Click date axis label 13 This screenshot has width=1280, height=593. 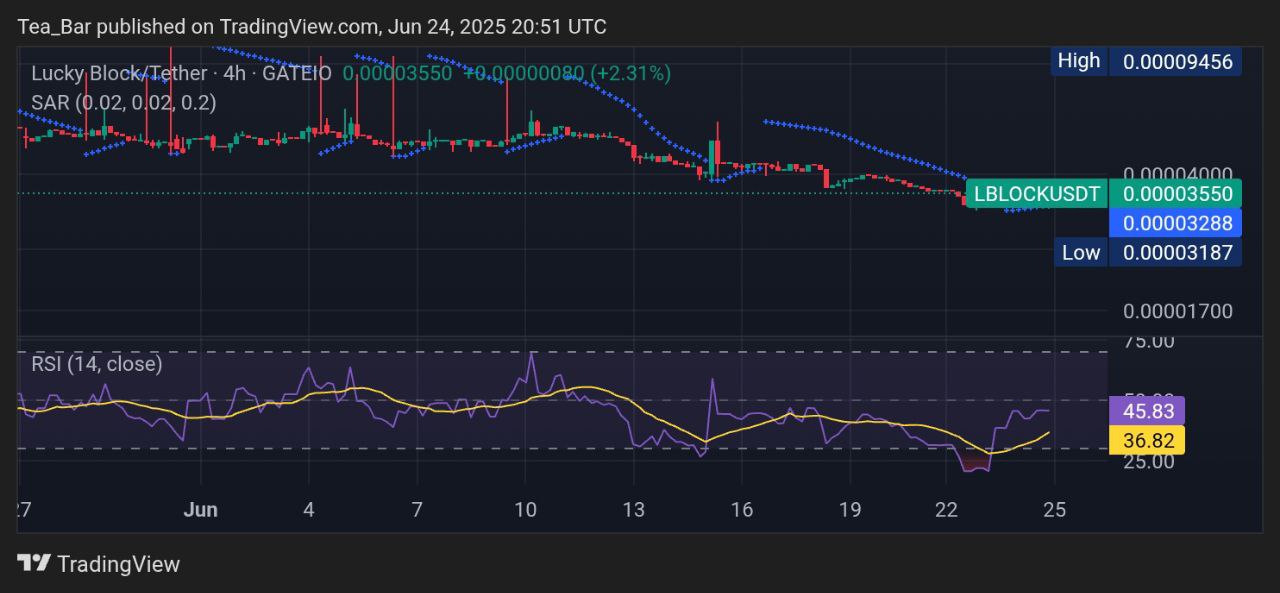tap(633, 510)
